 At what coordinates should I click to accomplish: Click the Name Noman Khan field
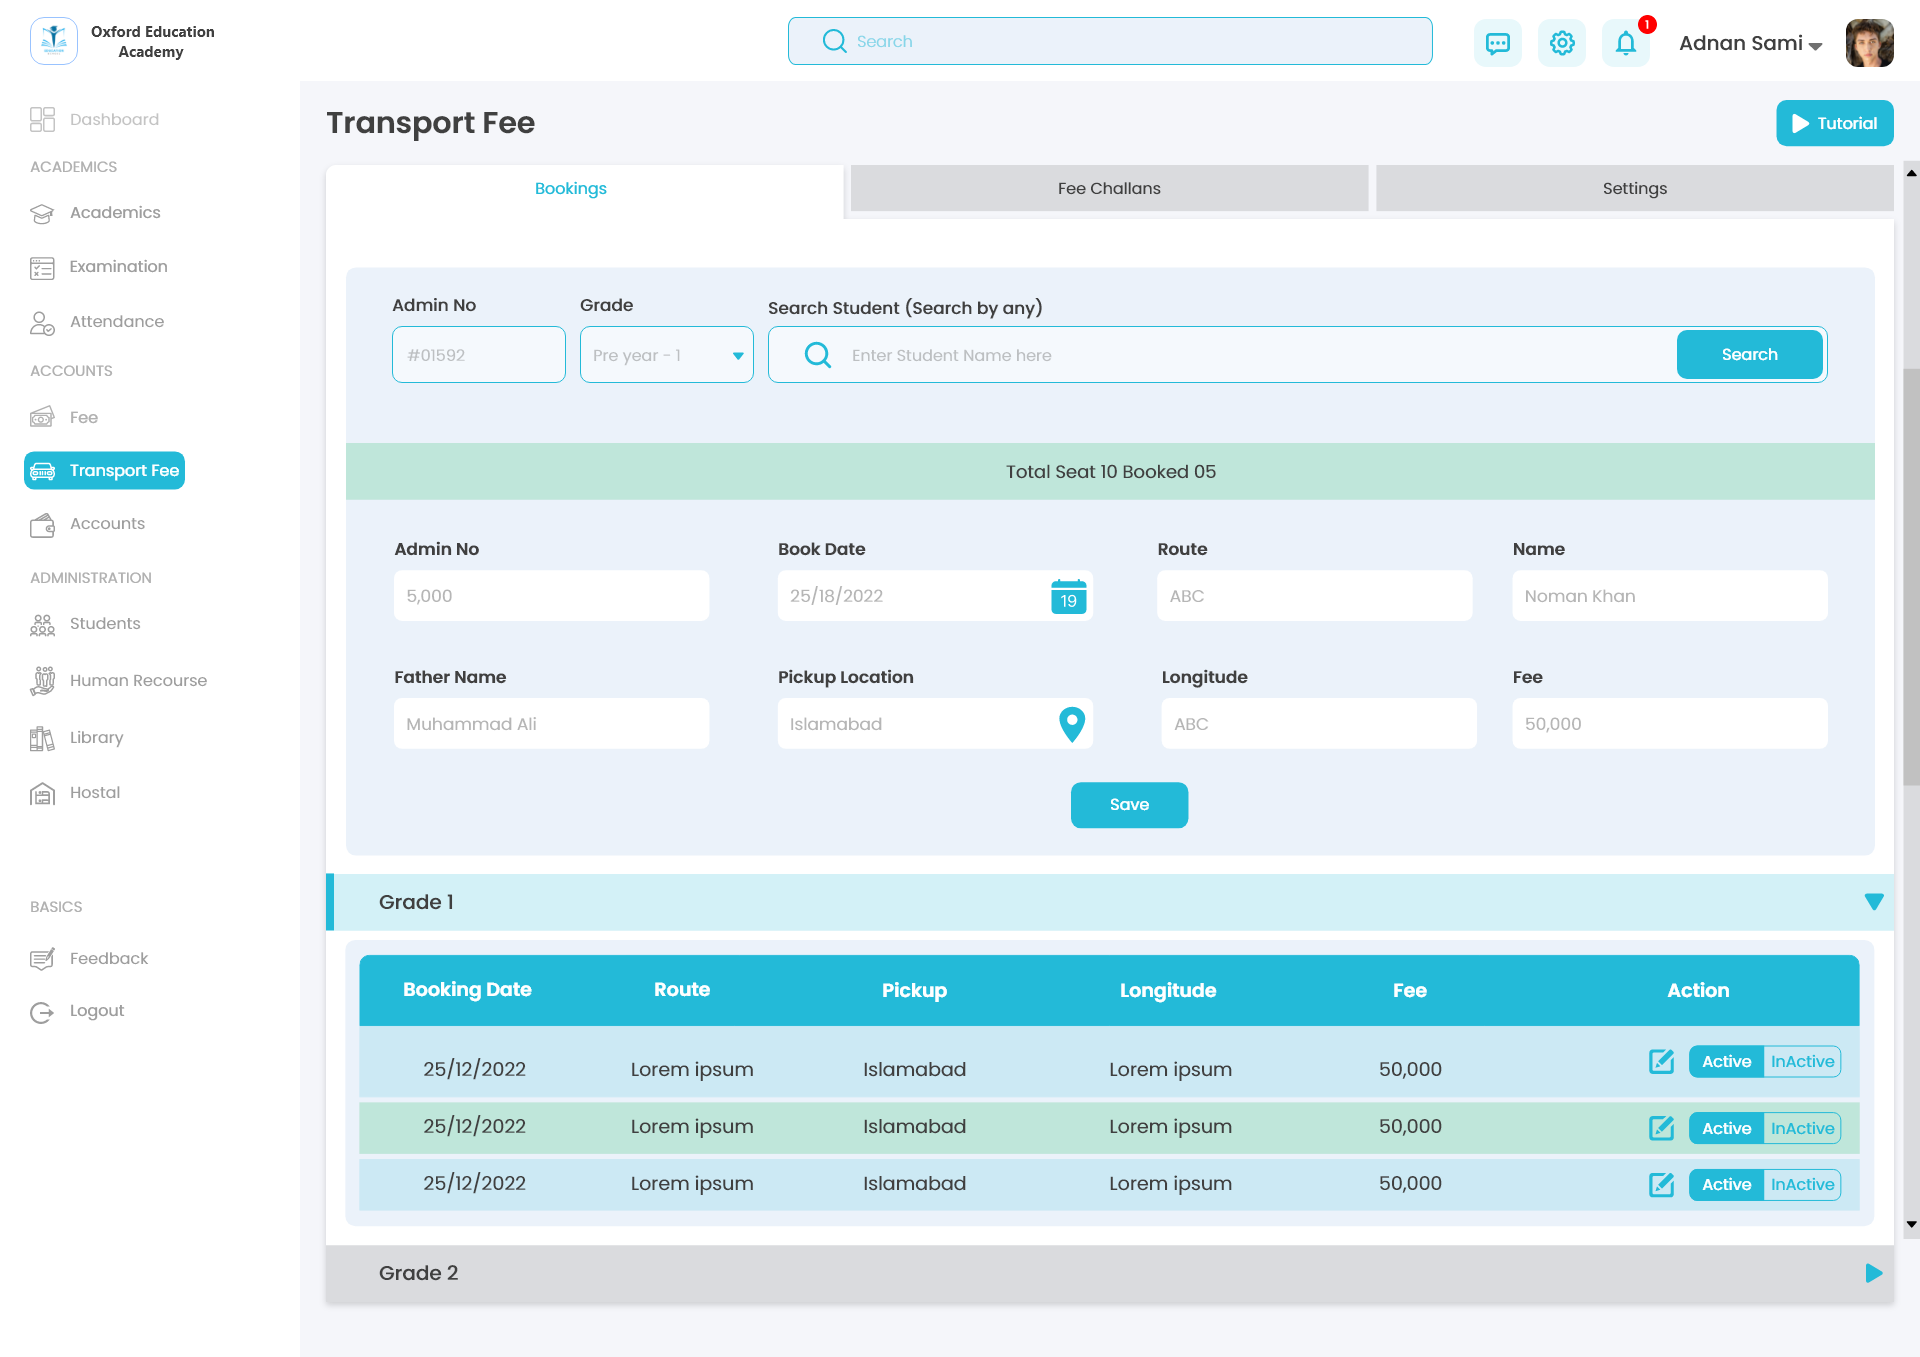click(1669, 595)
